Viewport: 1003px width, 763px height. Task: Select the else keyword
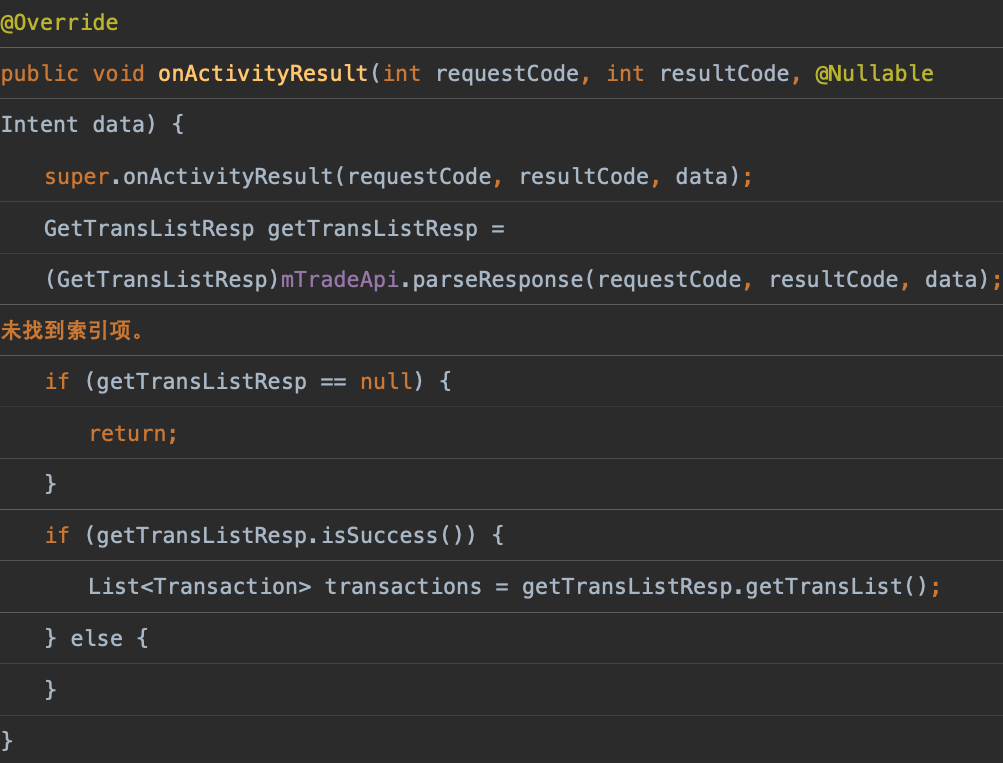click(98, 638)
